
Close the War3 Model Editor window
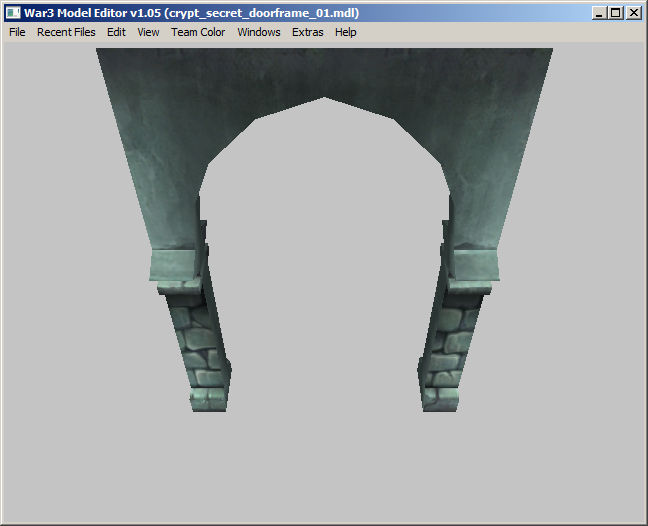634,13
